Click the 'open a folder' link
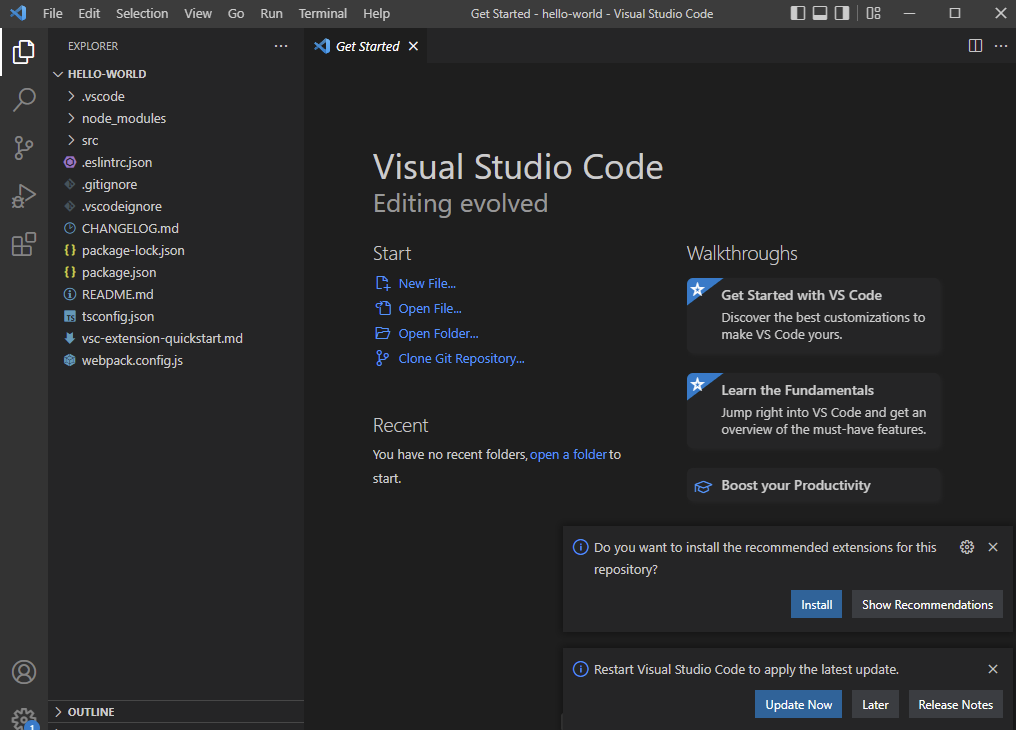This screenshot has width=1016, height=730. (x=568, y=454)
